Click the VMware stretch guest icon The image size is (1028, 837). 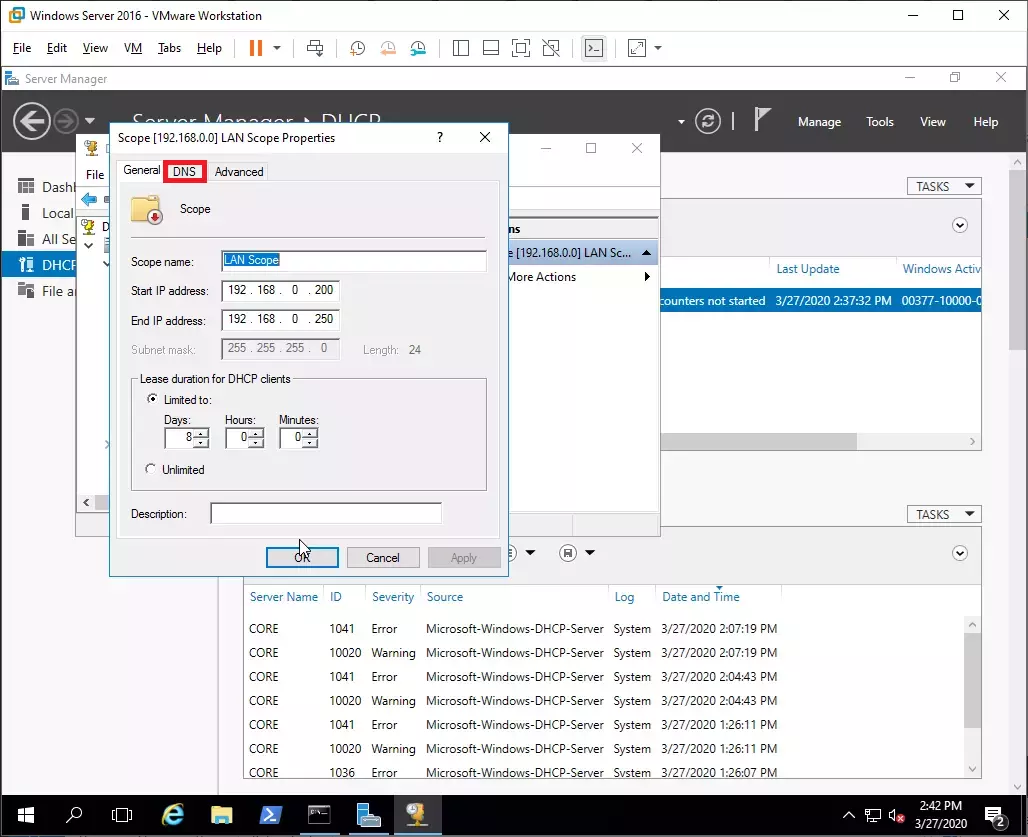click(x=637, y=48)
